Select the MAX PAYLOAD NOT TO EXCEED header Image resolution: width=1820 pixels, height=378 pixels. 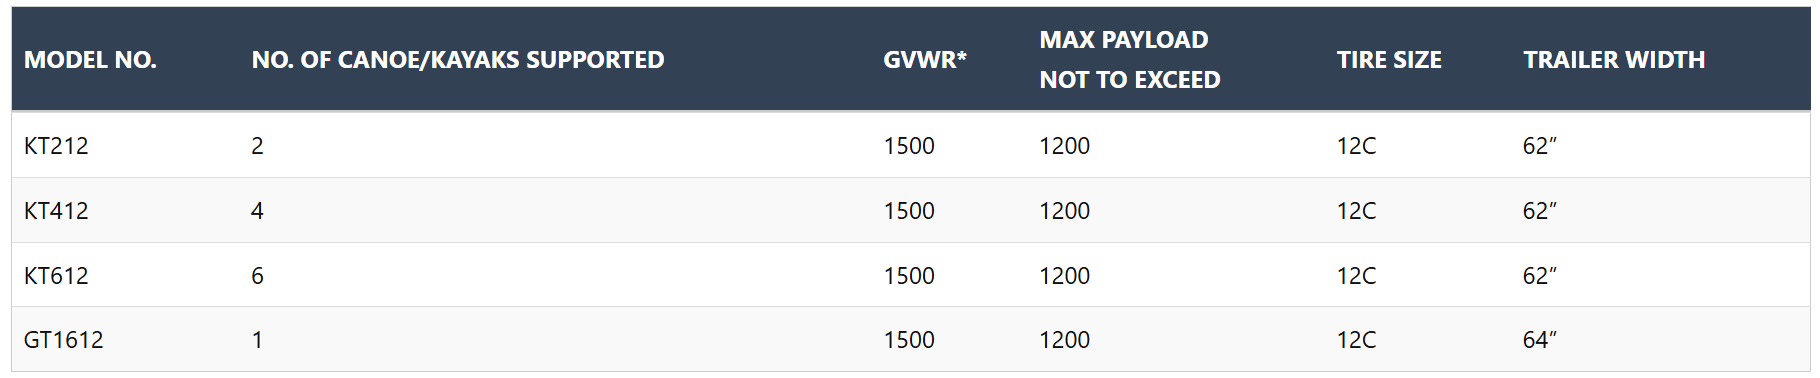(1130, 60)
